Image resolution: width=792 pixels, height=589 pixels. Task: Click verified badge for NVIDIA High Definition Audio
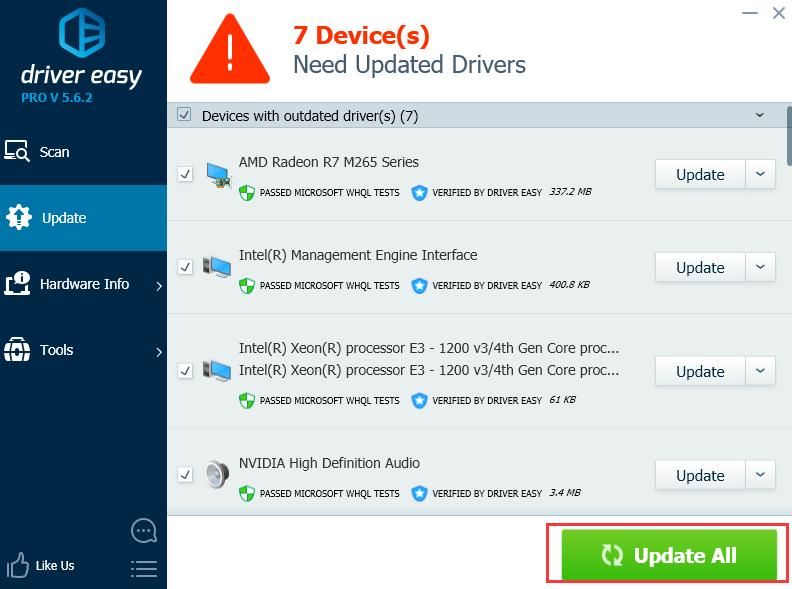tap(419, 493)
